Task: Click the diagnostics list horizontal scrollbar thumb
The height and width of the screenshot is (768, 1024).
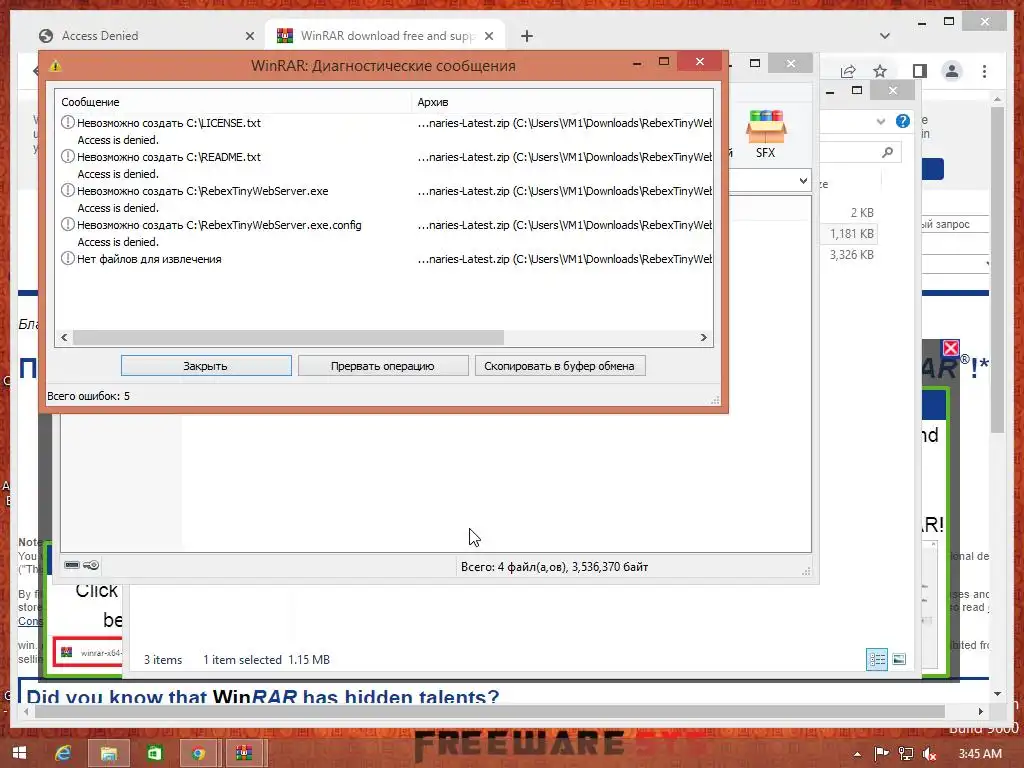Action: (x=289, y=338)
